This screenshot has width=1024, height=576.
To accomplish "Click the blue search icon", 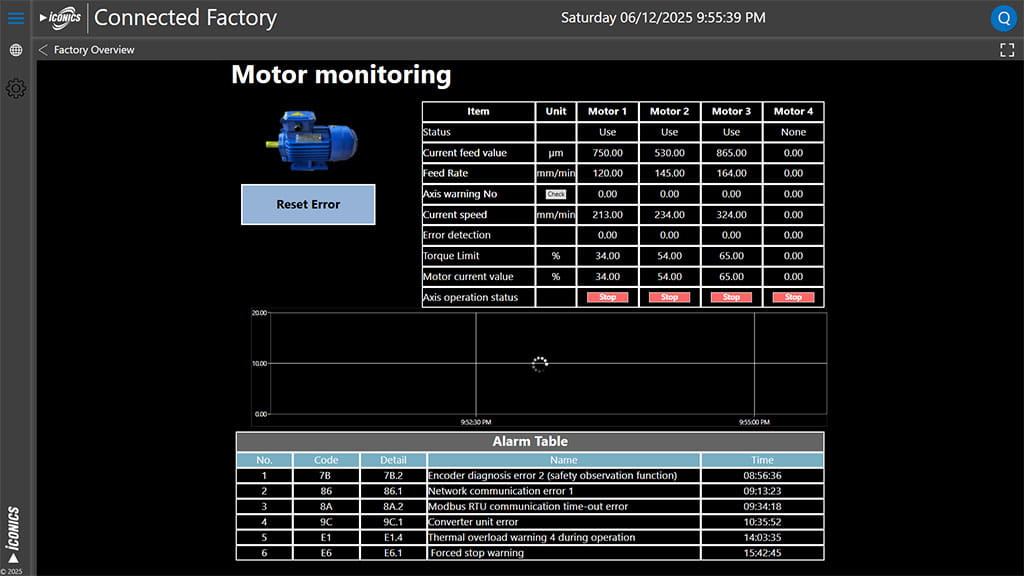I will [x=1003, y=18].
